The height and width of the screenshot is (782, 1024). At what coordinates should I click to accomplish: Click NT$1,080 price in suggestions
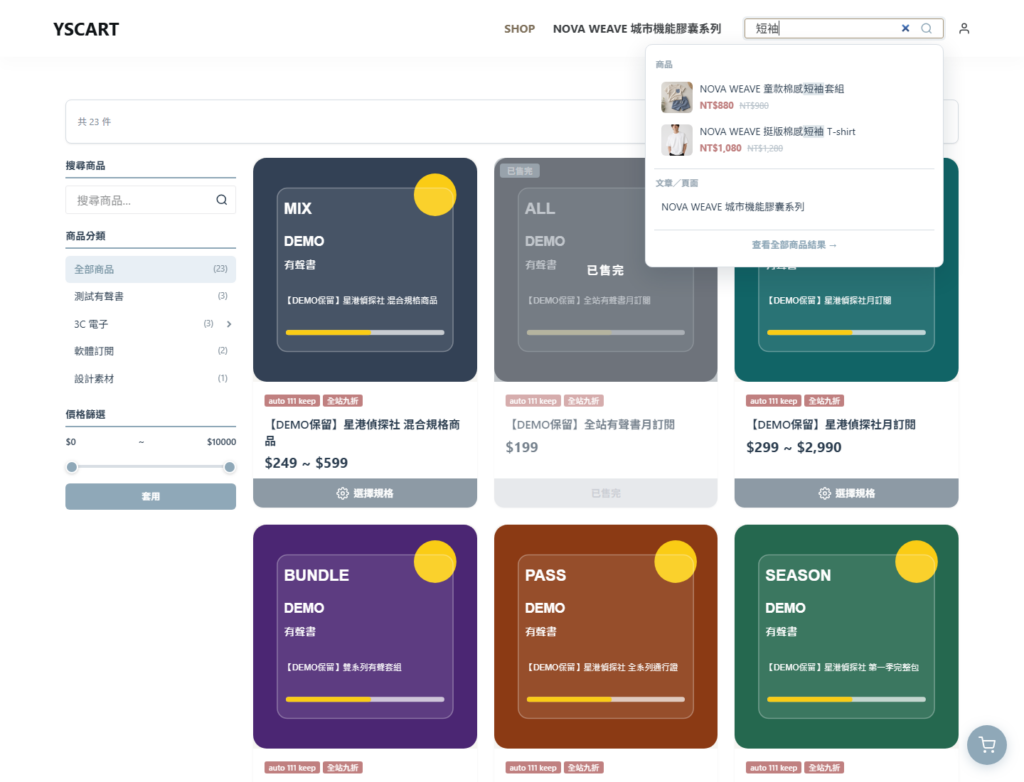click(x=720, y=148)
